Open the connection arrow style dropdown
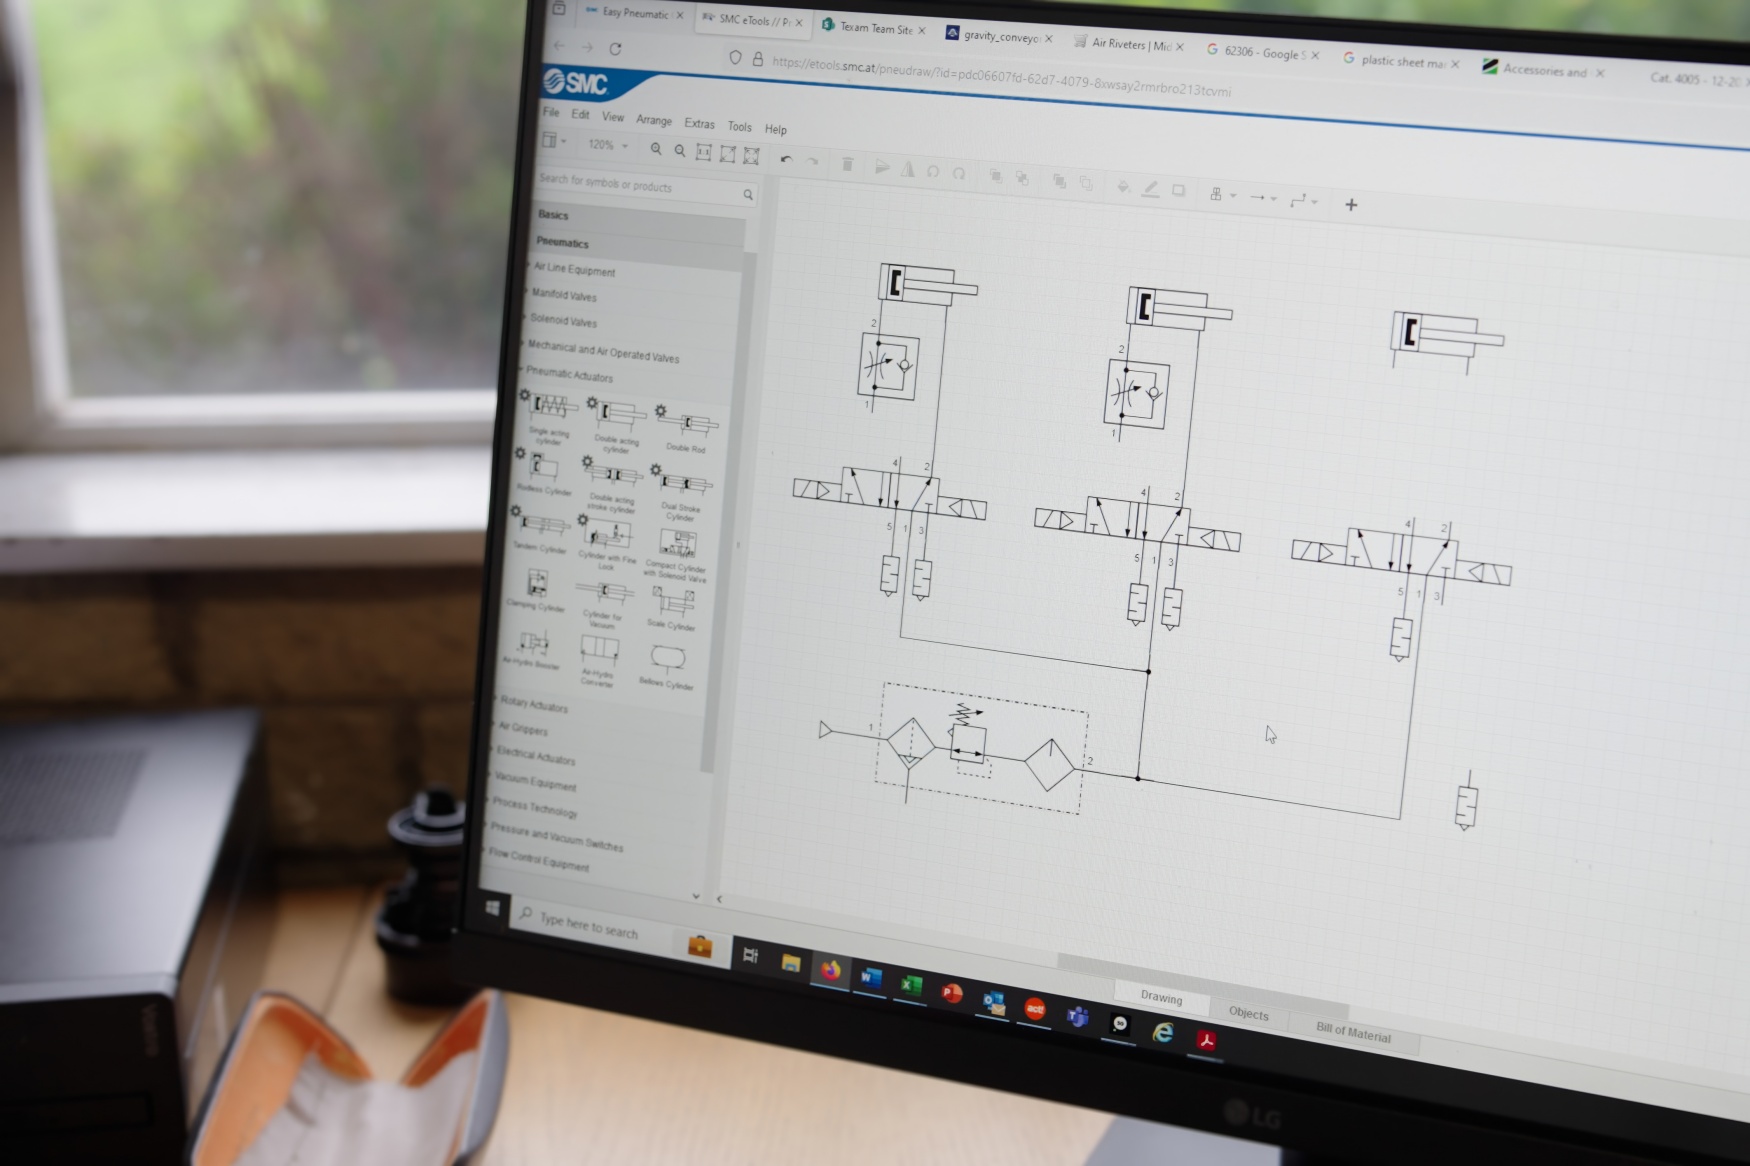 tap(1263, 198)
